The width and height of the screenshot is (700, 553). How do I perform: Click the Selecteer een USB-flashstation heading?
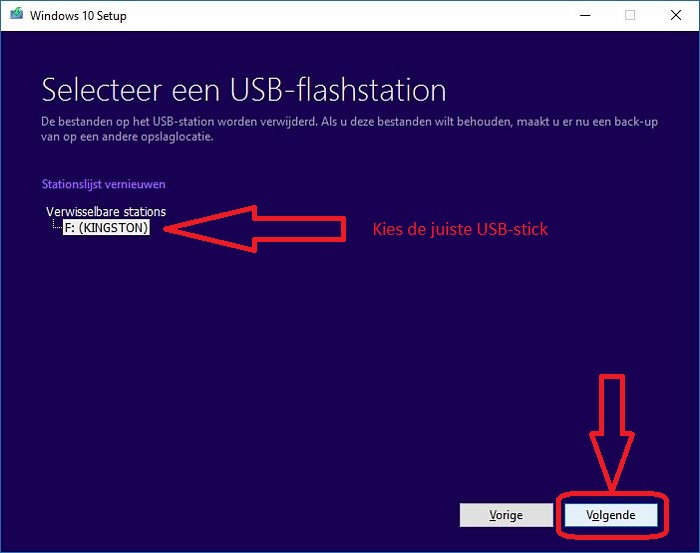[244, 90]
